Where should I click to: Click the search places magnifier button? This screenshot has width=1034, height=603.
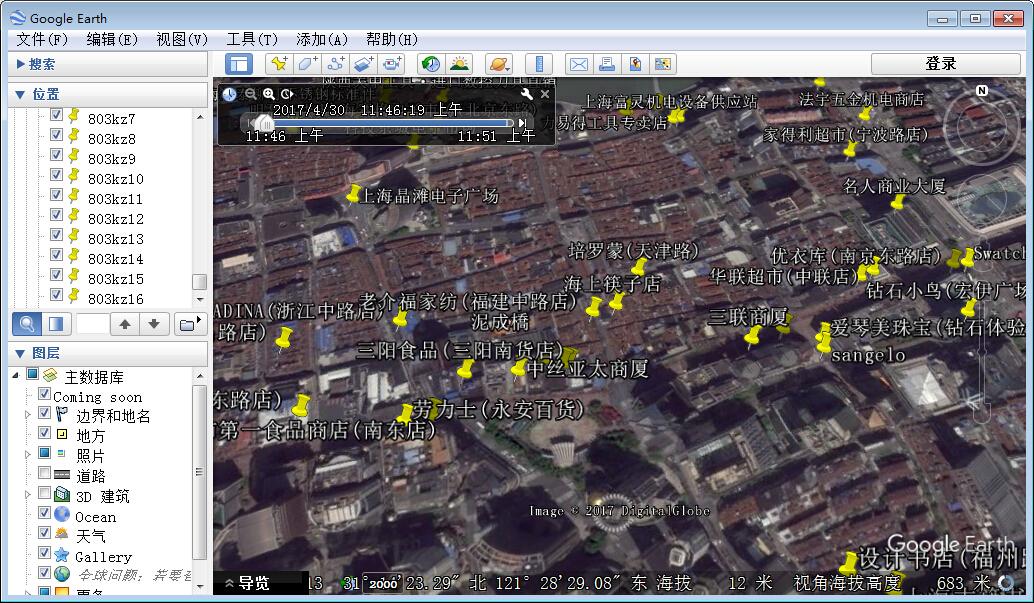(x=27, y=324)
